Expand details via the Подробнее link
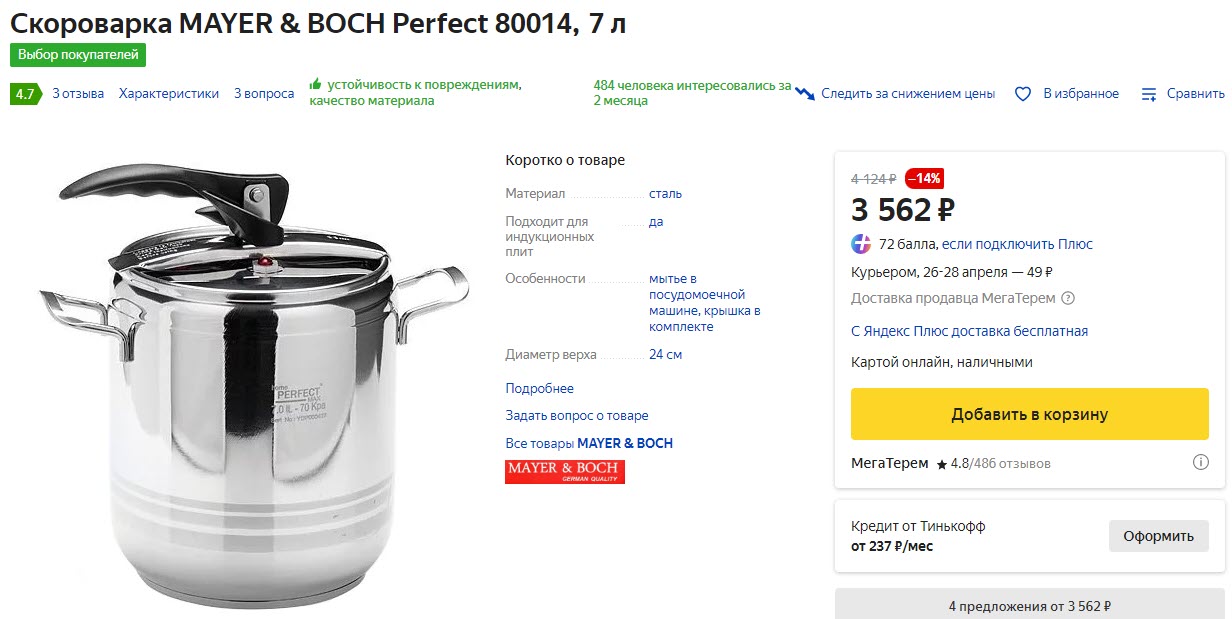 tap(539, 388)
